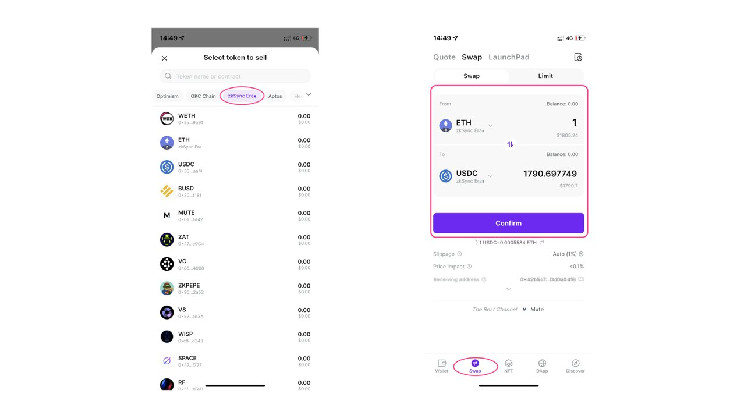Image resolution: width=745 pixels, height=419 pixels.
Task: Click the slippage settings icon next to Auto
Action: (581, 254)
